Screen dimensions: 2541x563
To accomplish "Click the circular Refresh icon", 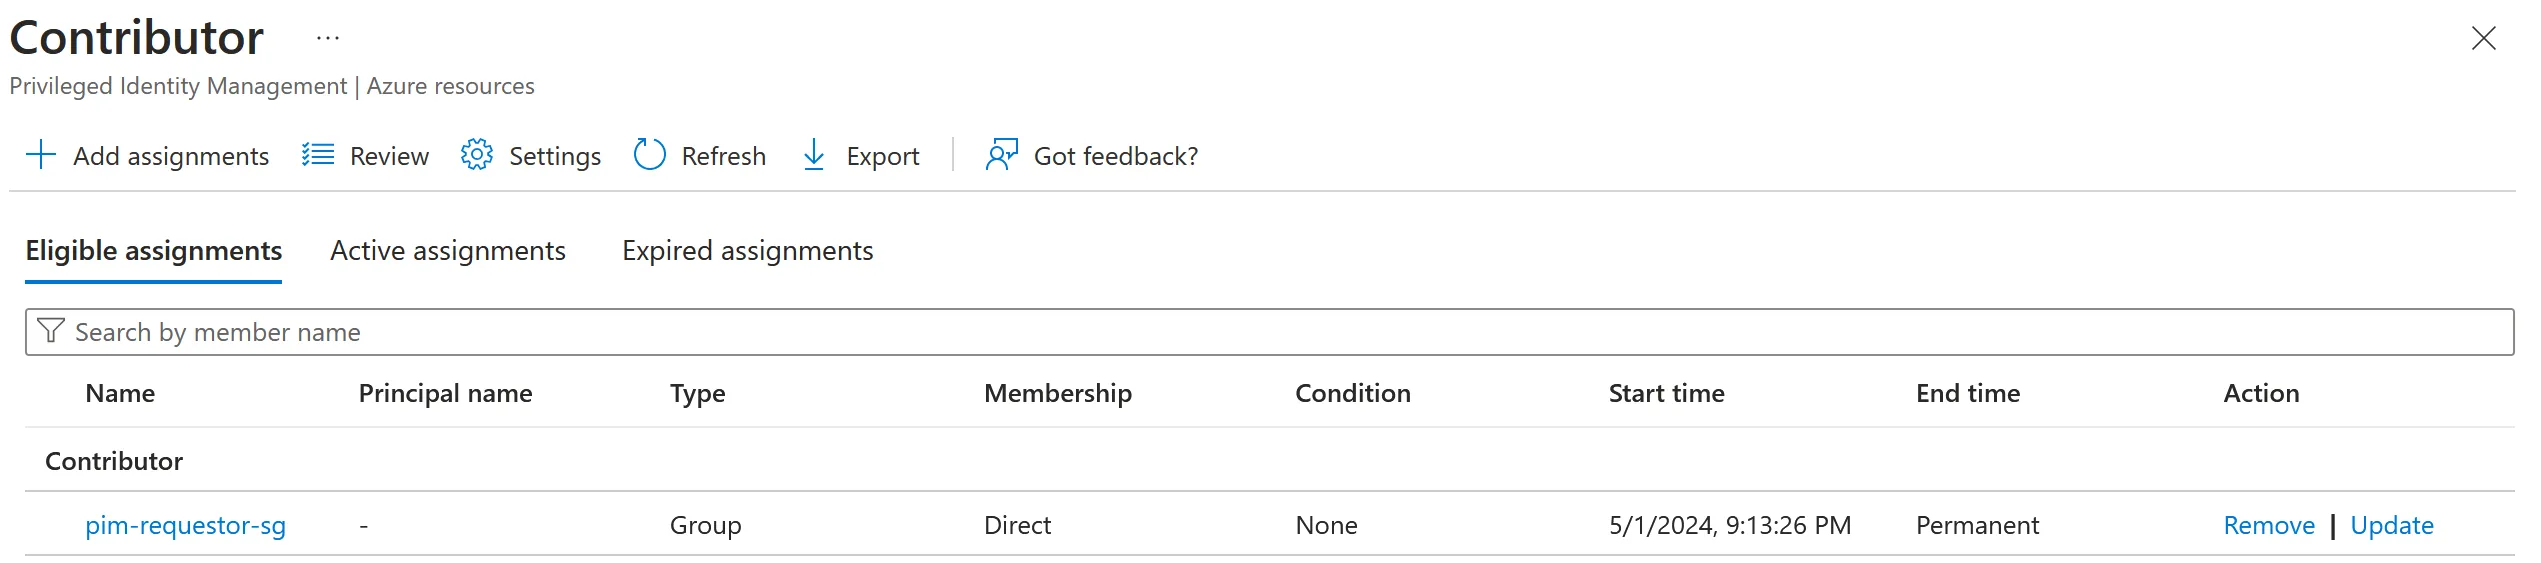I will coord(650,155).
